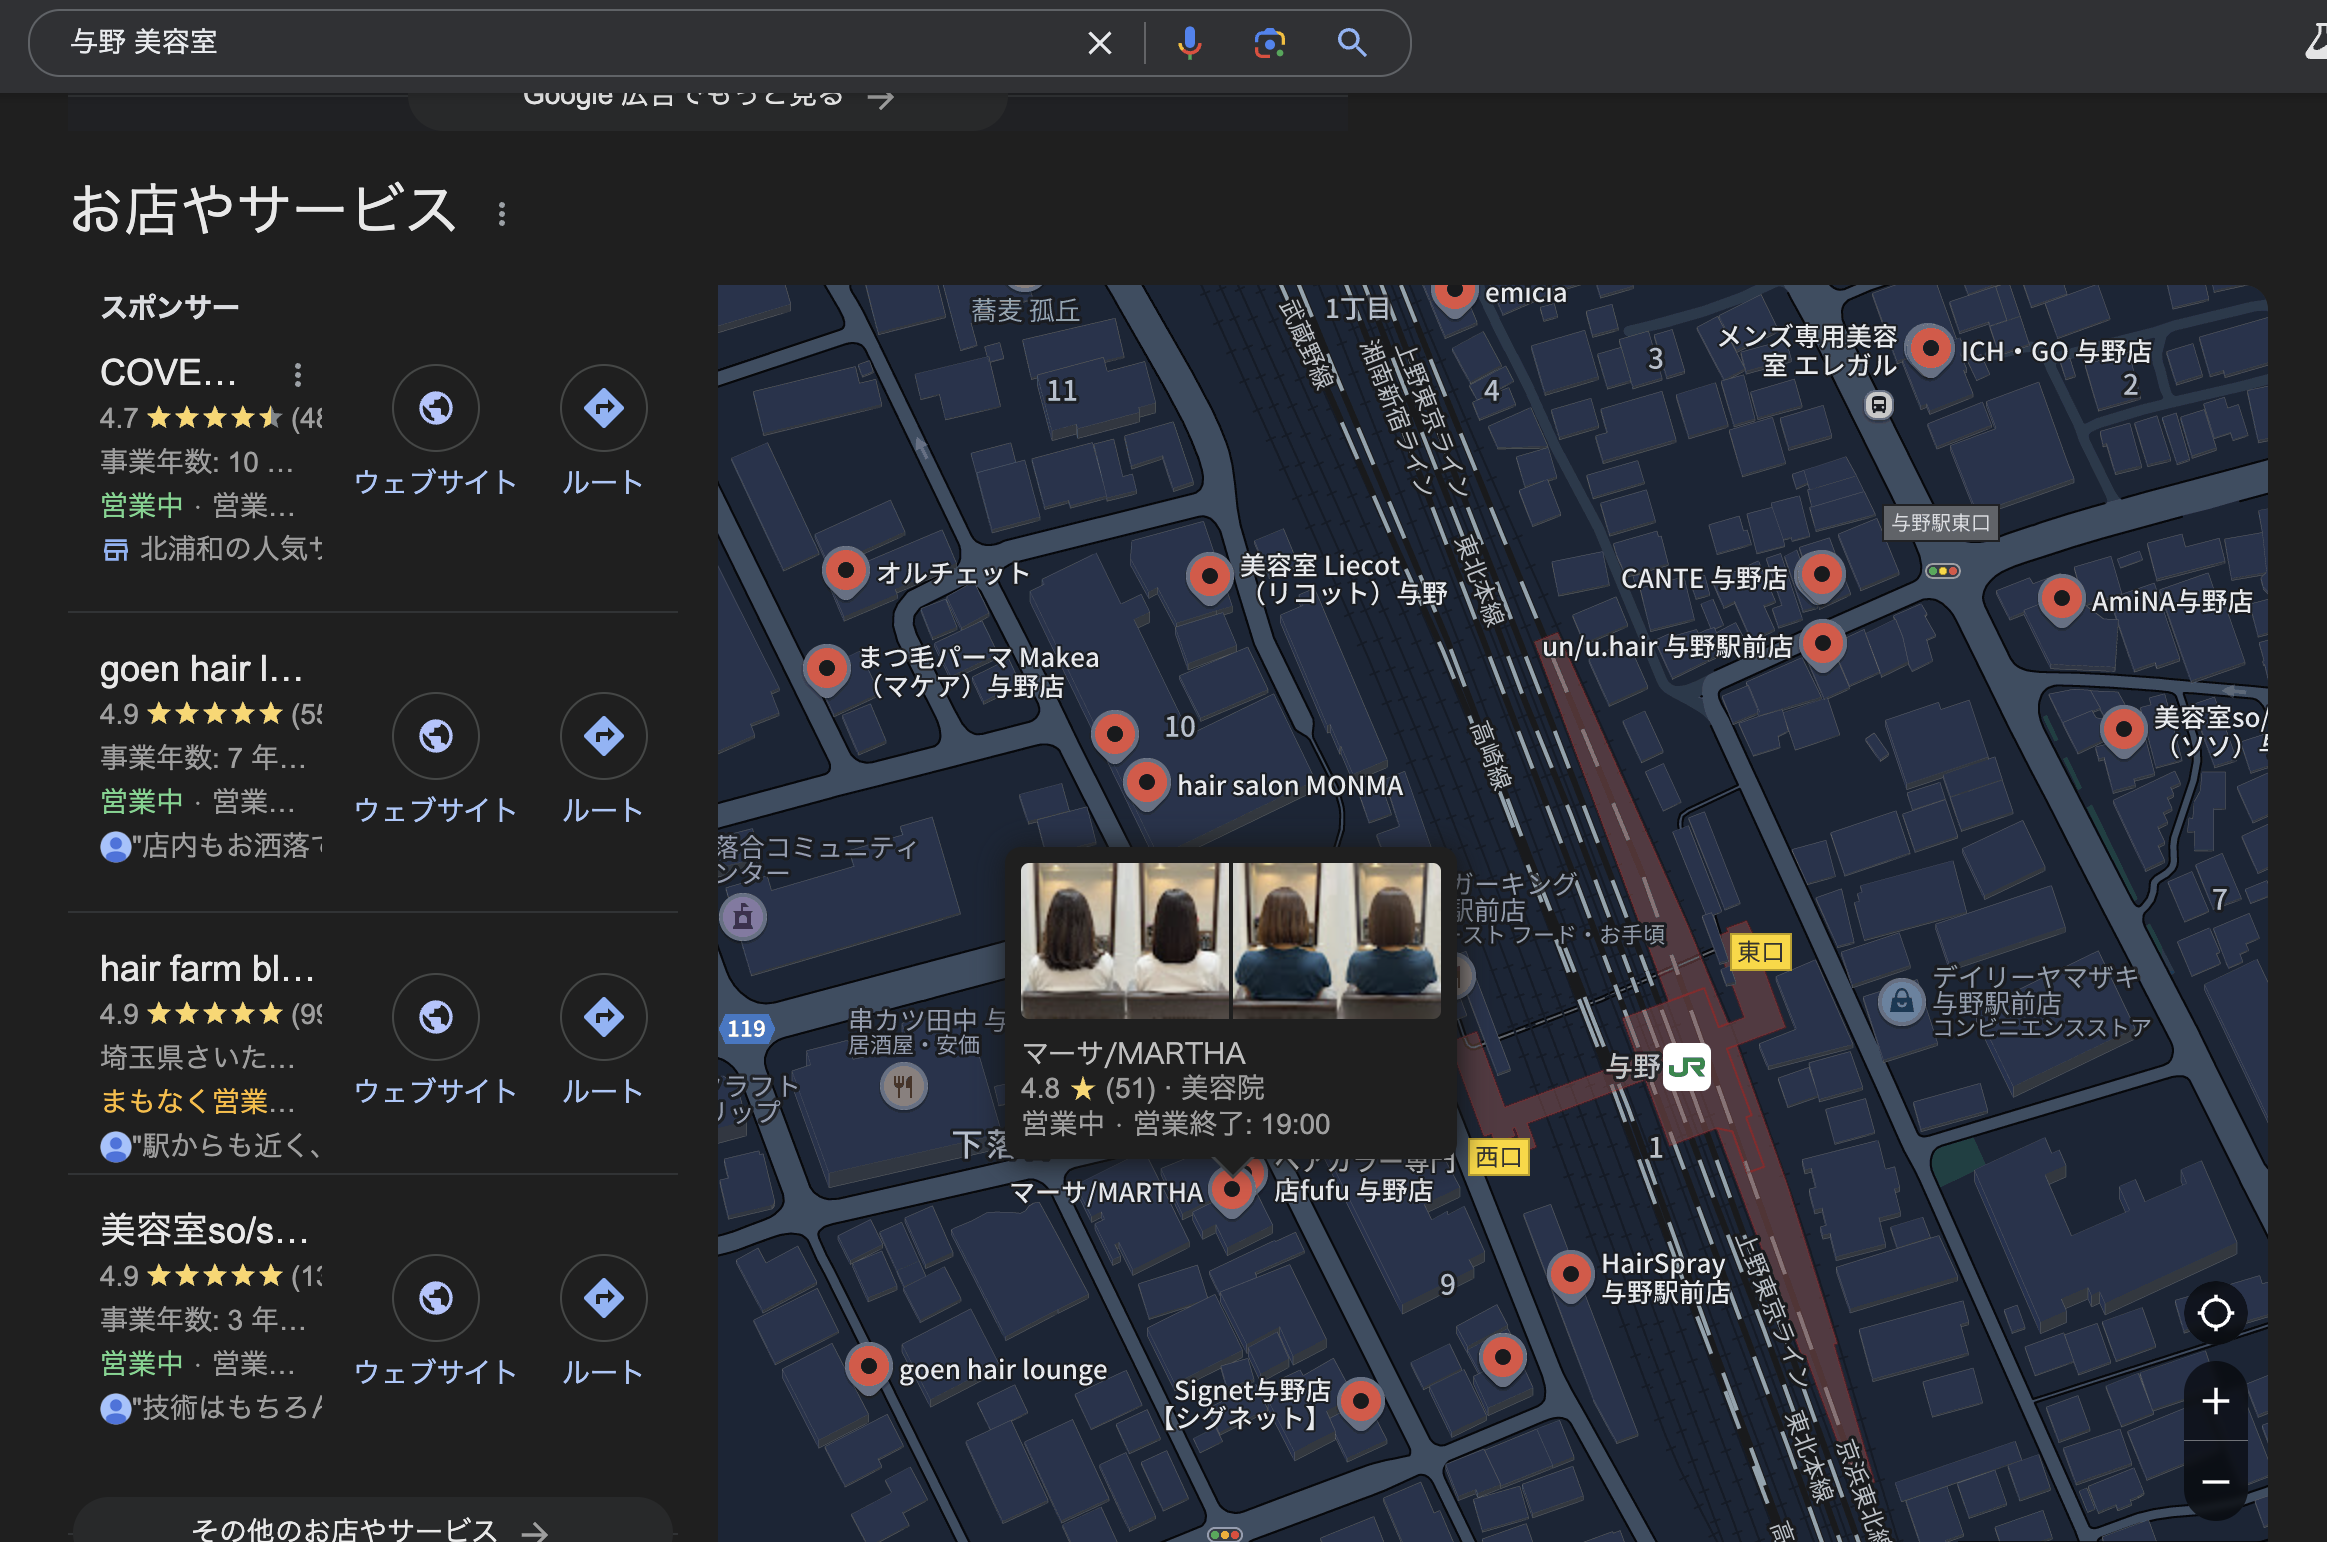Image resolution: width=2327 pixels, height=1542 pixels.
Task: Click the 東口 exit label
Action: point(1760,952)
